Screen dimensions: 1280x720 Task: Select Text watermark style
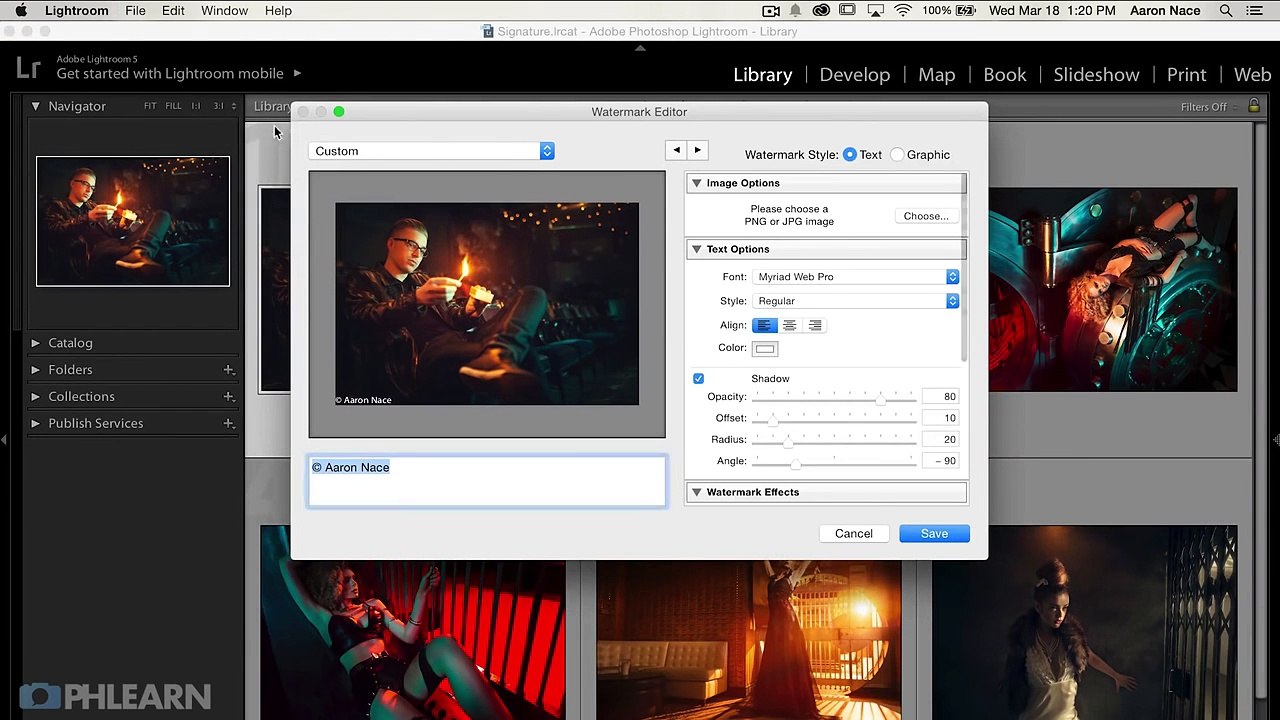850,155
